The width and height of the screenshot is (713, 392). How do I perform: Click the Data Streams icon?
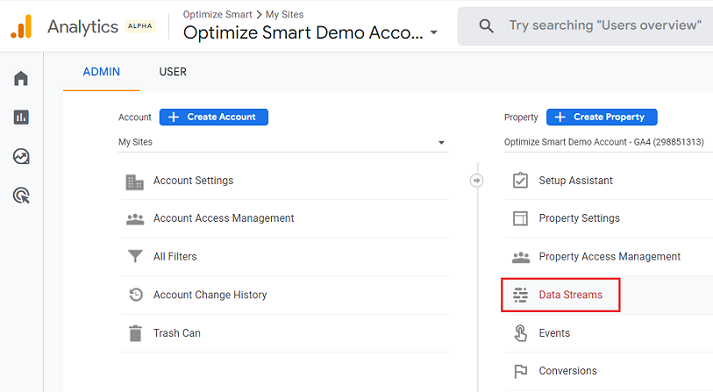pos(520,295)
